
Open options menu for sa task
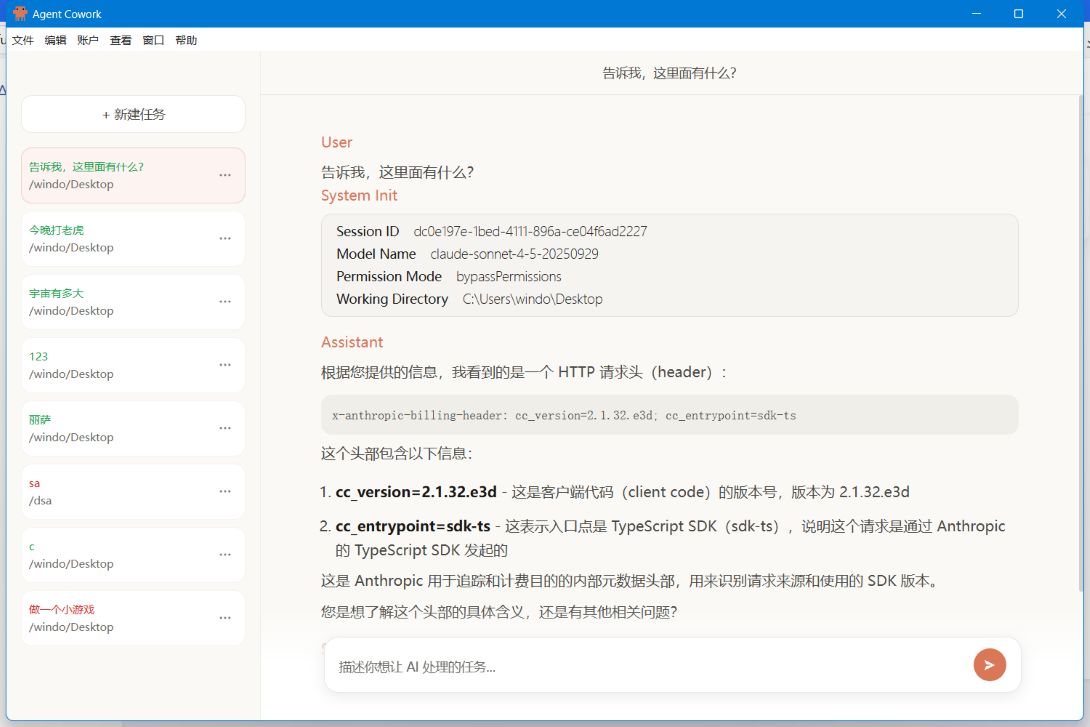[x=225, y=491]
